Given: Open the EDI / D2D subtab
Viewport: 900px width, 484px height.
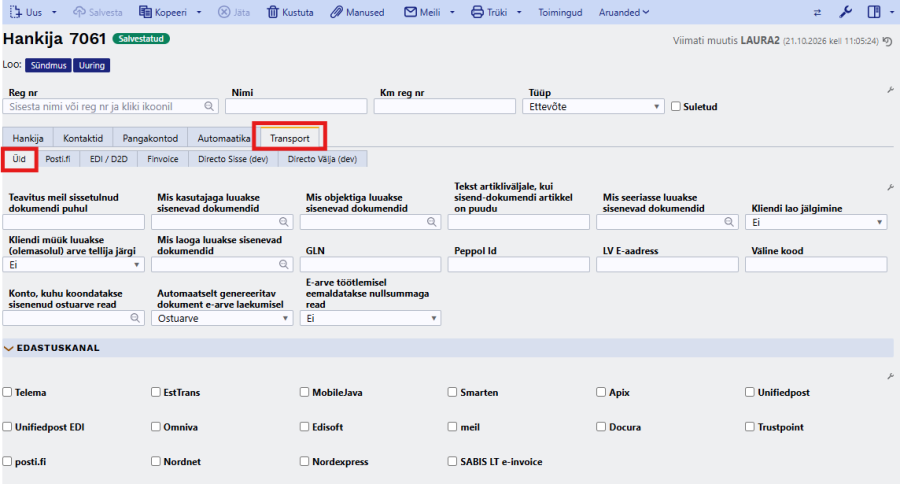Looking at the screenshot, I should coord(108,159).
